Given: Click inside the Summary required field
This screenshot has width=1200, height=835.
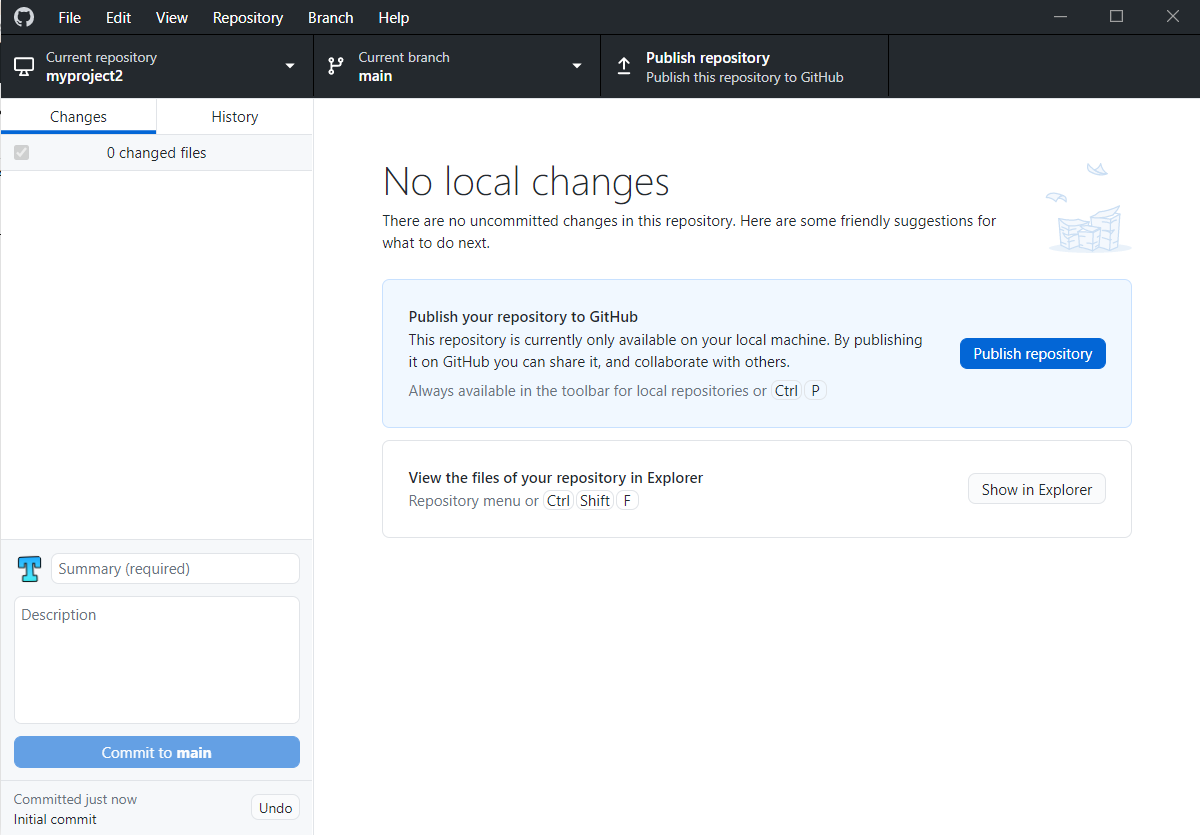Looking at the screenshot, I should pos(175,568).
